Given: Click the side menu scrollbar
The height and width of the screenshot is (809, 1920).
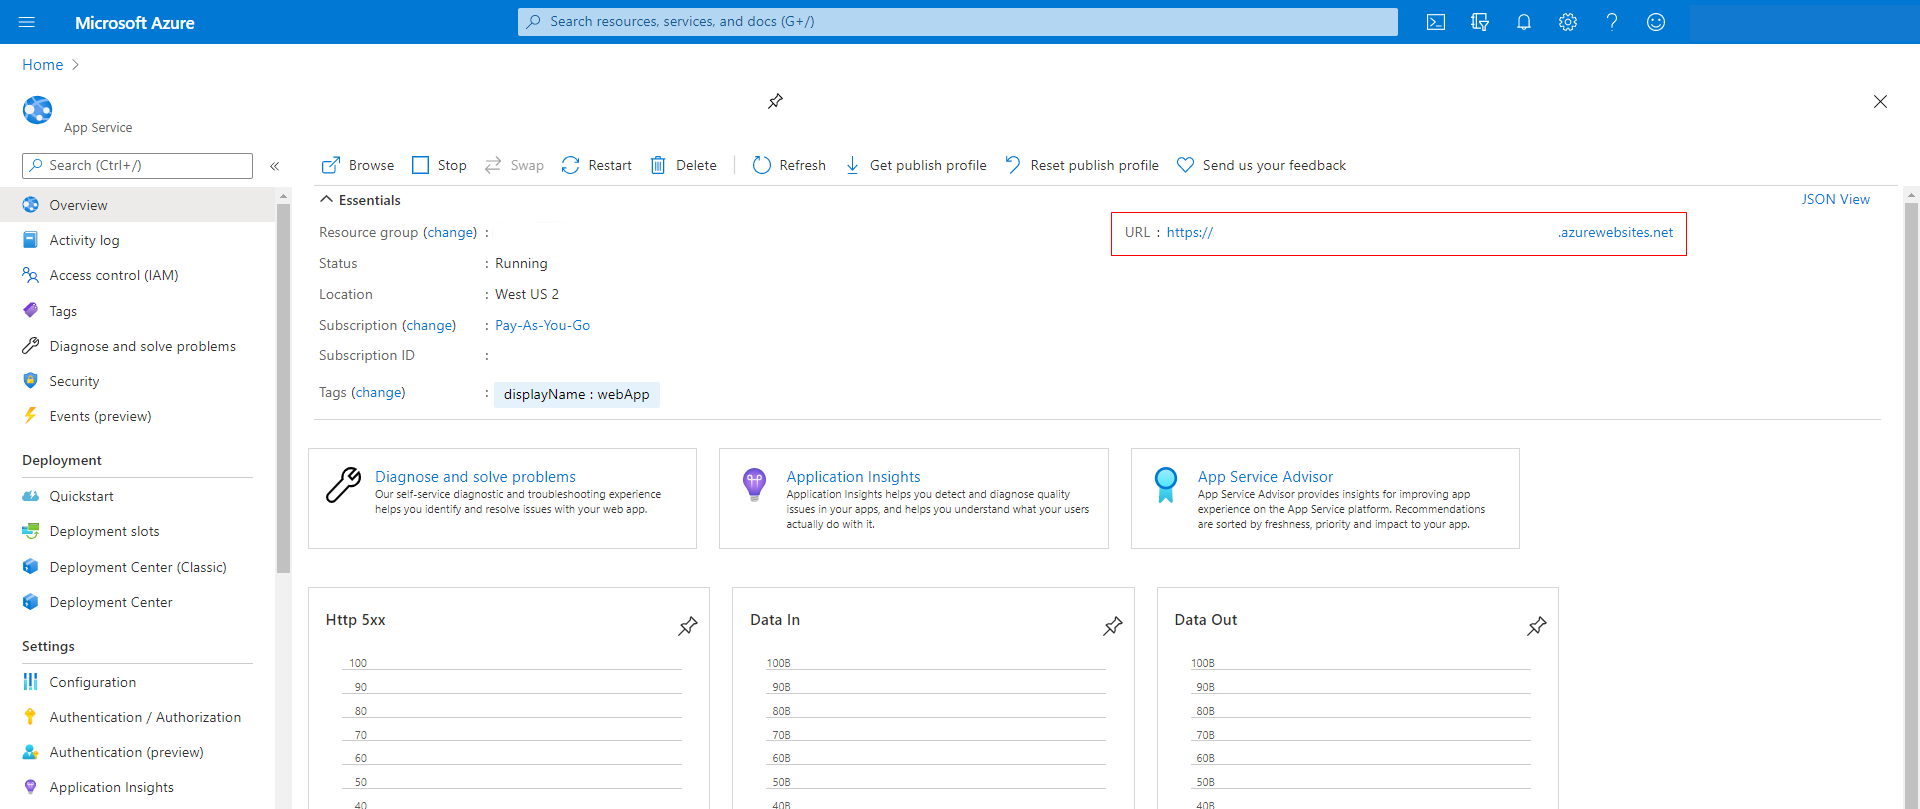Looking at the screenshot, I should tap(284, 388).
